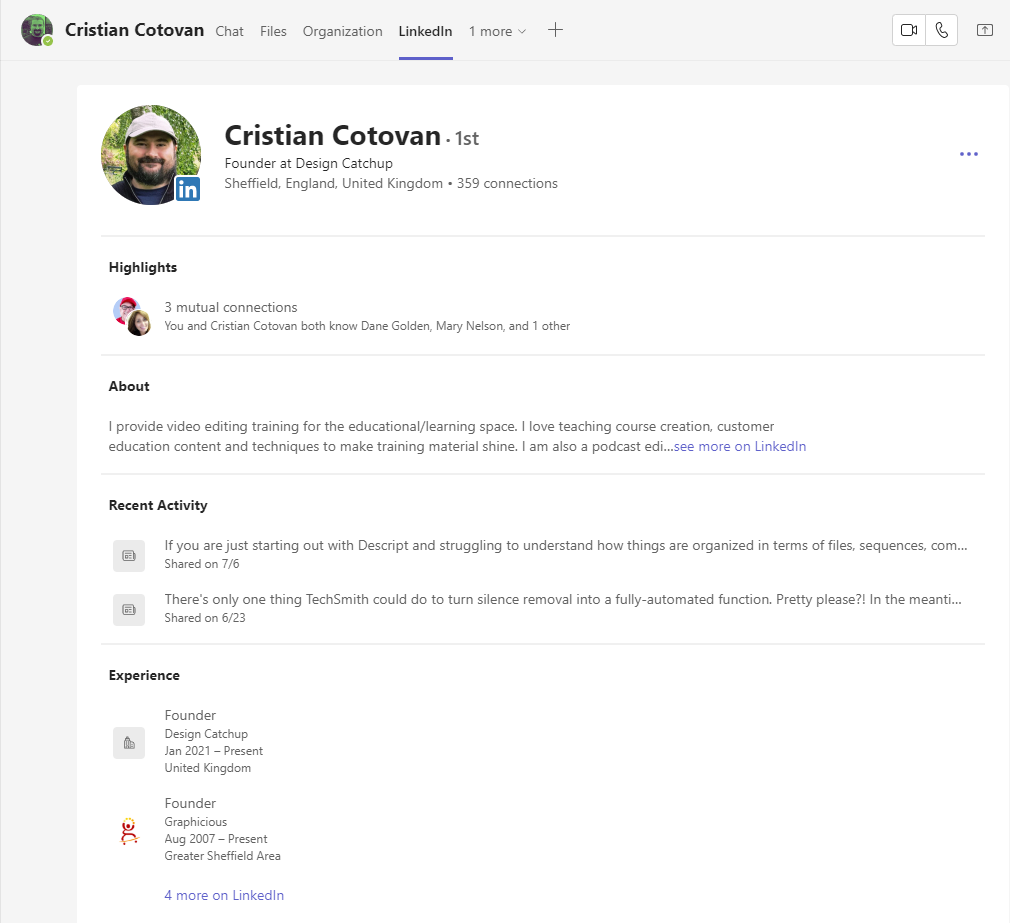Start a video call from the title bar
Screen dimensions: 1010x923
tap(908, 30)
